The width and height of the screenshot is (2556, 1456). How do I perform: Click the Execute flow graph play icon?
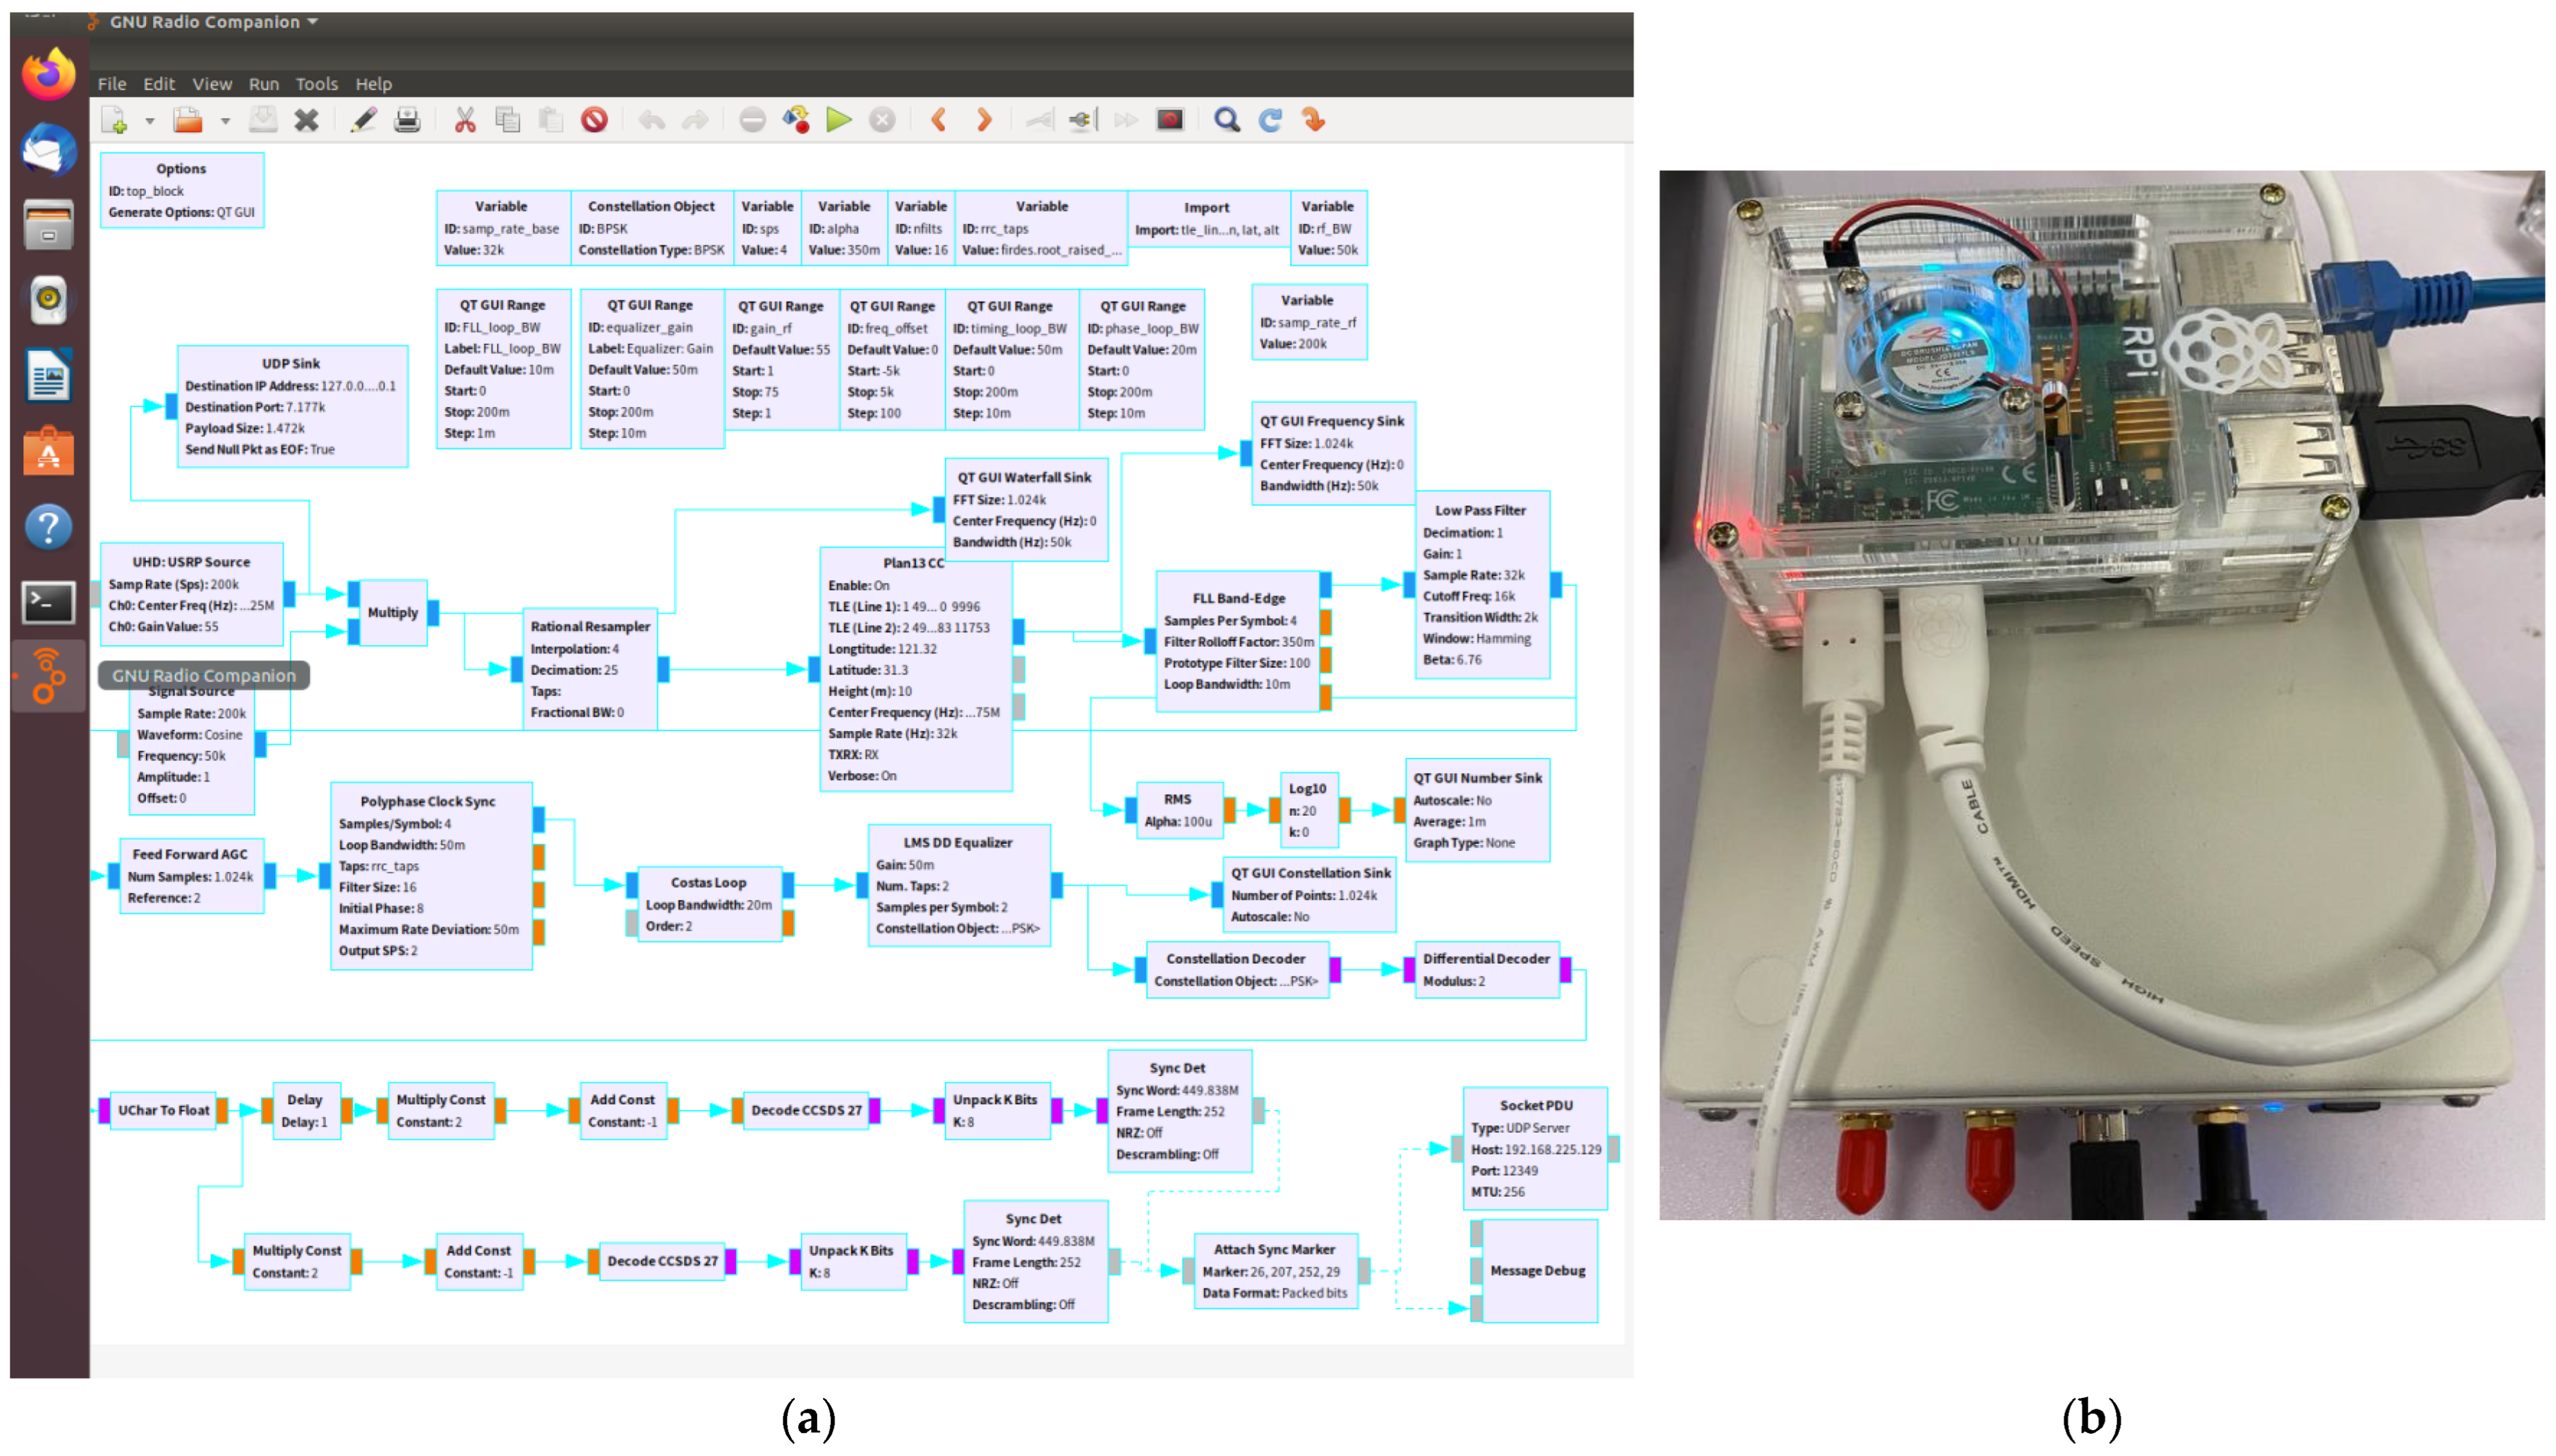pos(838,121)
